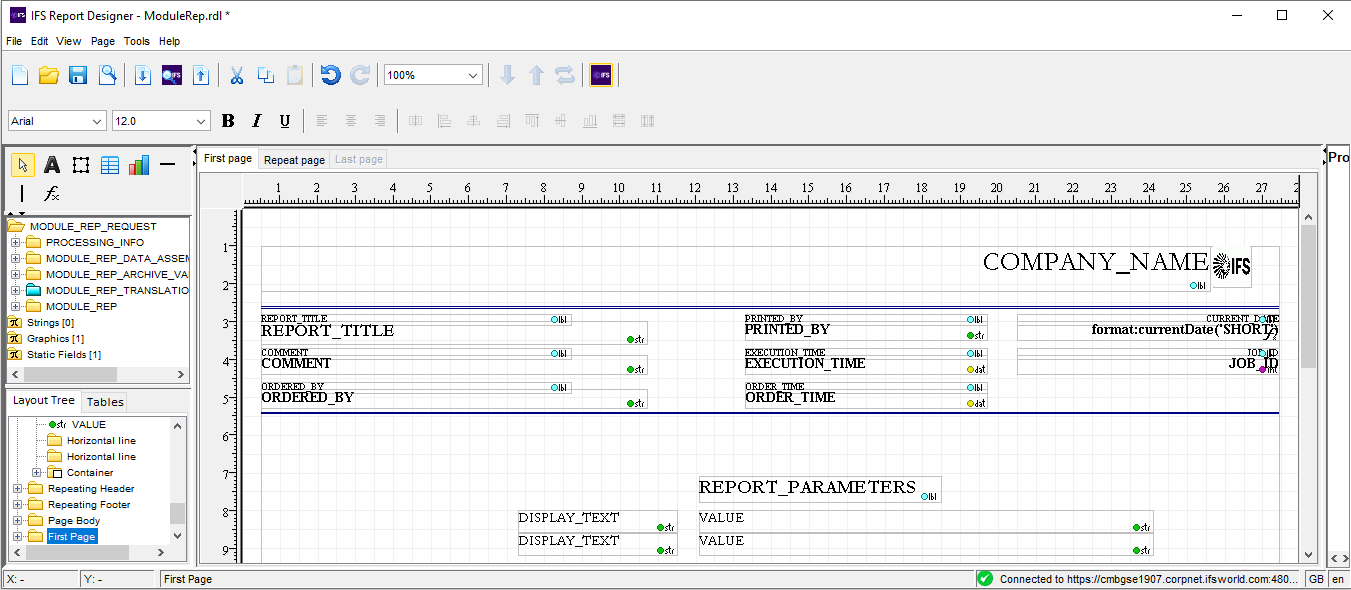The height and width of the screenshot is (590, 1351).
Task: Open a file with the folder icon
Action: (x=48, y=75)
